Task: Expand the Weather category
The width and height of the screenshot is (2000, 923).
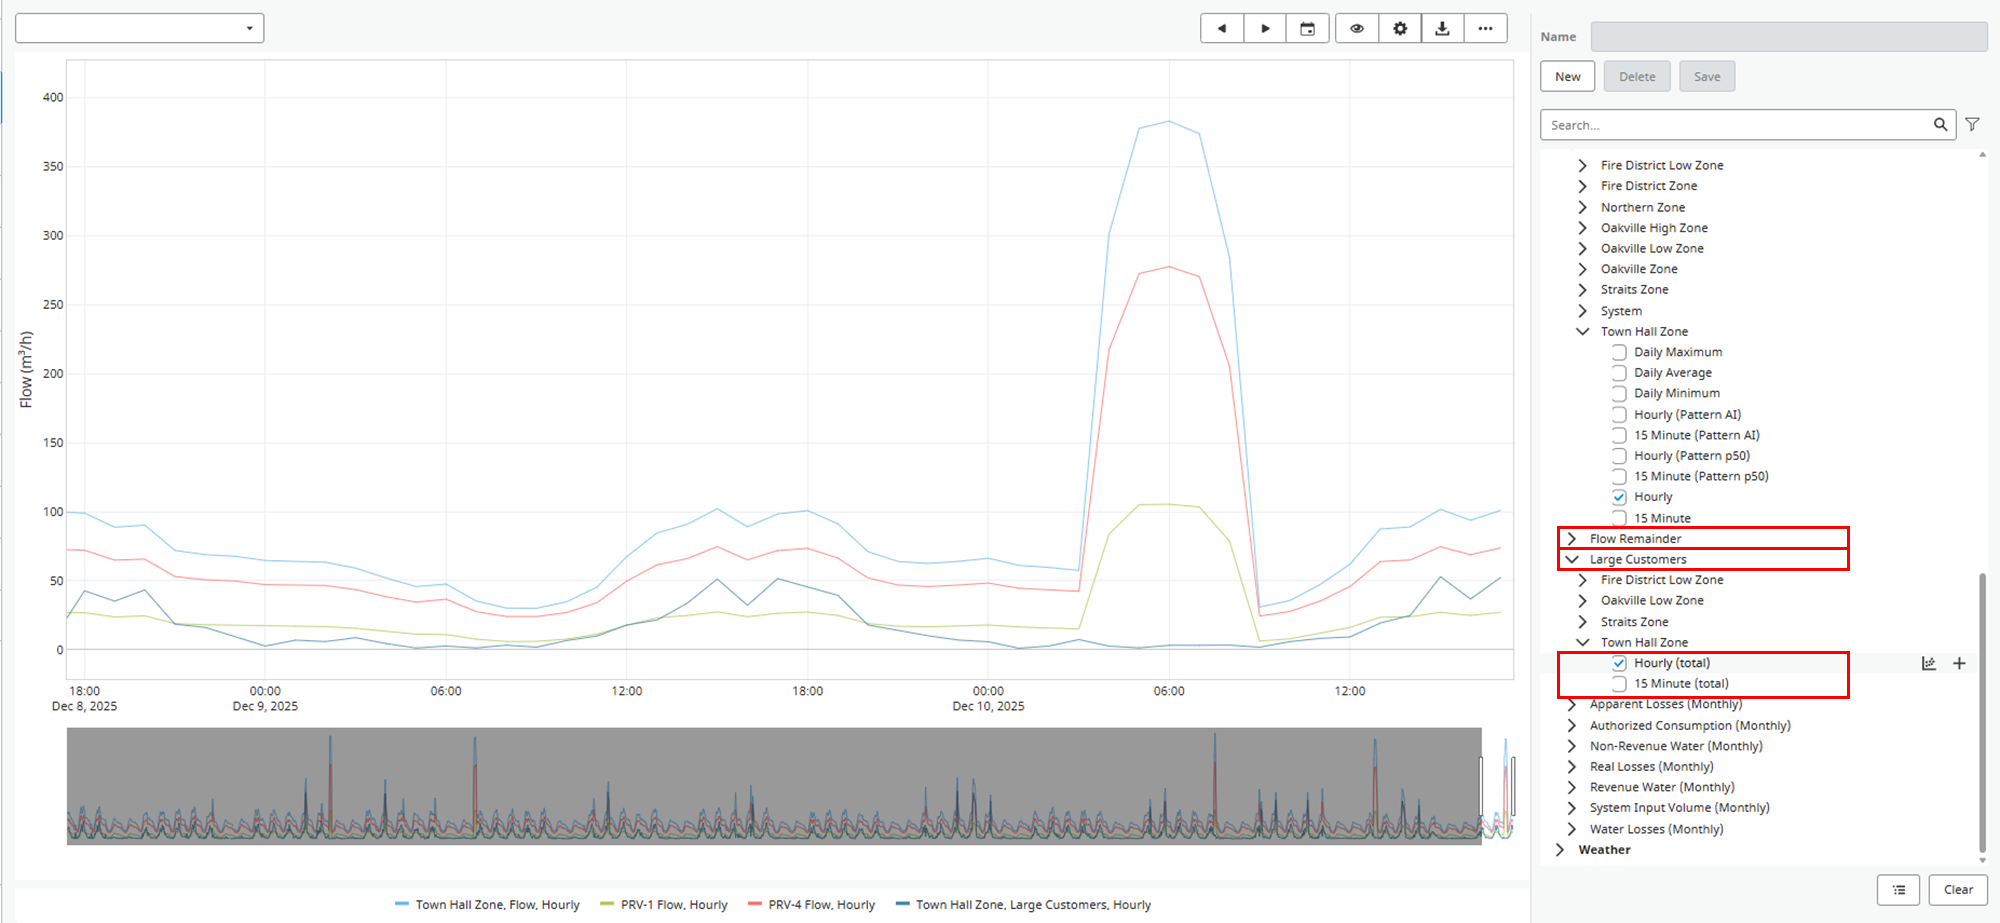Action: [x=1560, y=850]
